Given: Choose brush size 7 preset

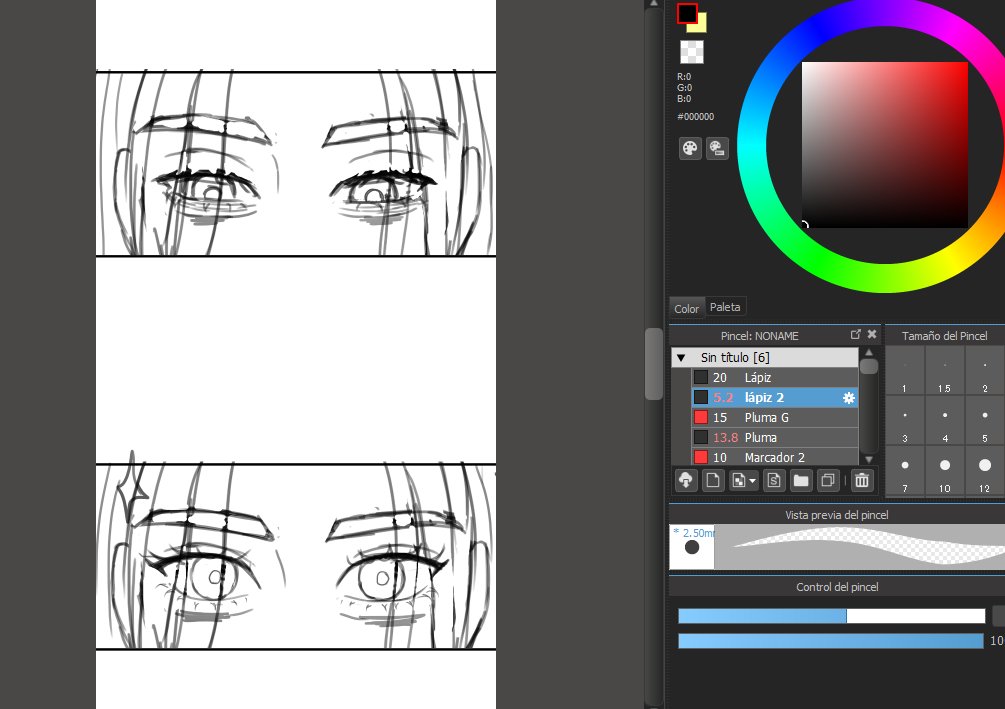Looking at the screenshot, I should [x=904, y=471].
